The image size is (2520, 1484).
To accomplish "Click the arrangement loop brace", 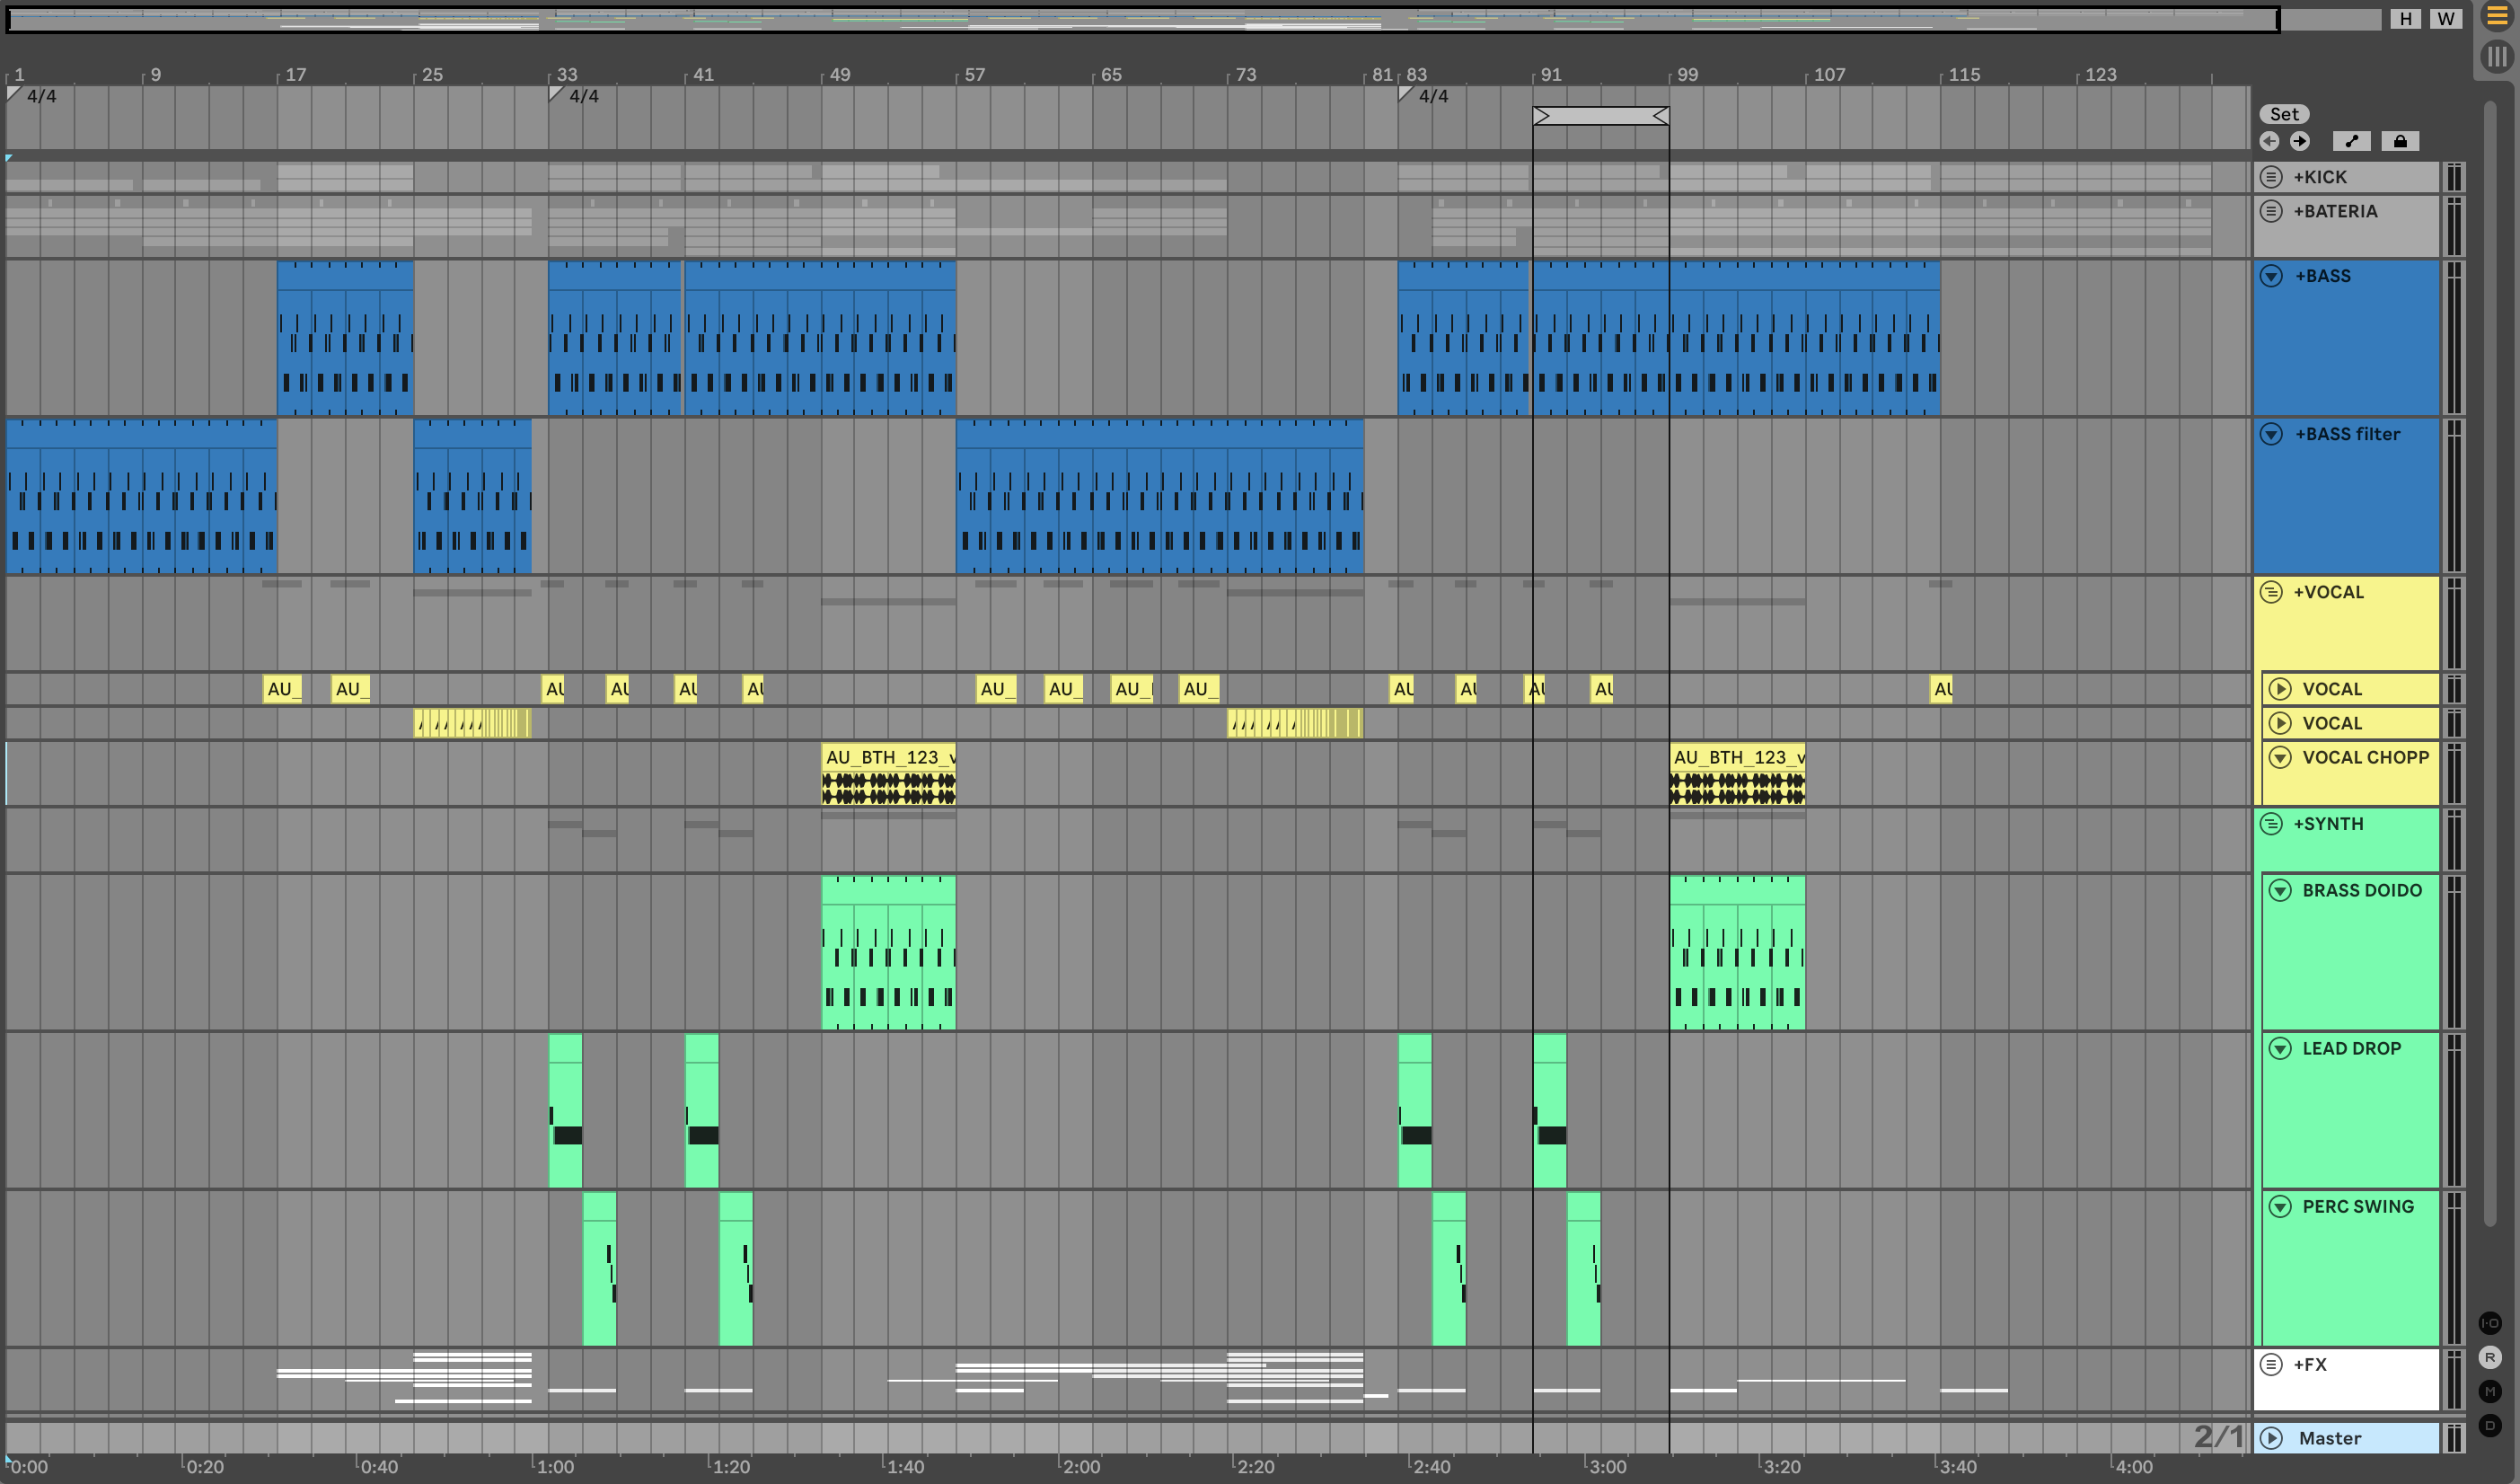I will coord(1601,116).
